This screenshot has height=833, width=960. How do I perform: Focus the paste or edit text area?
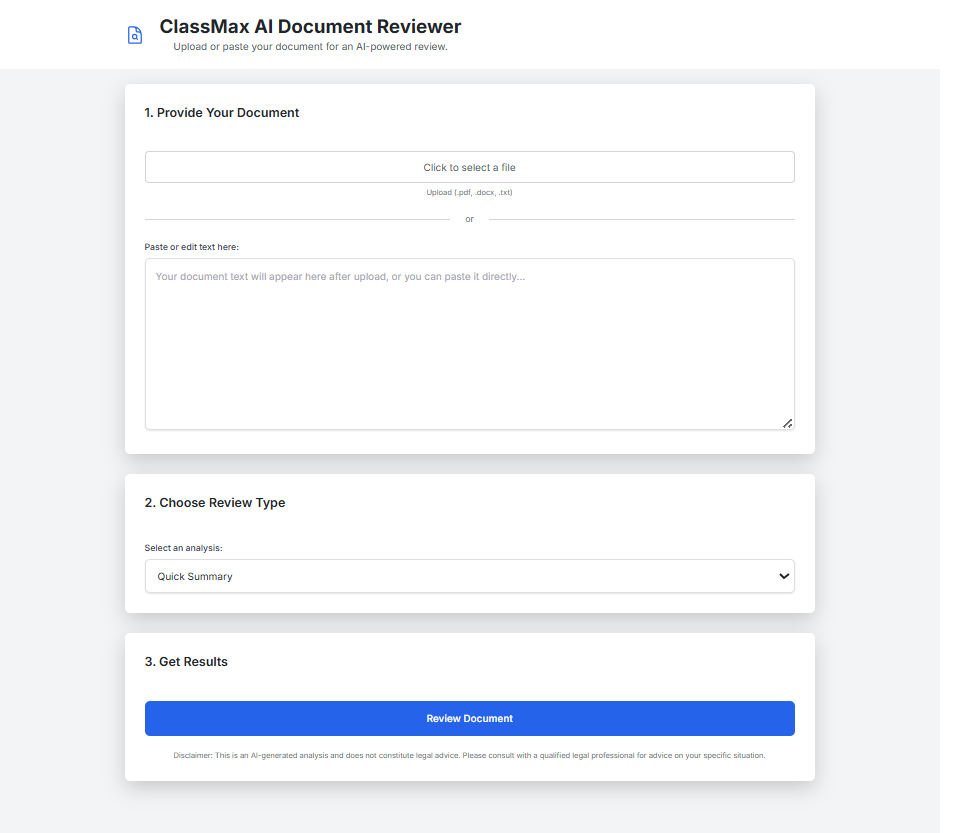[470, 344]
